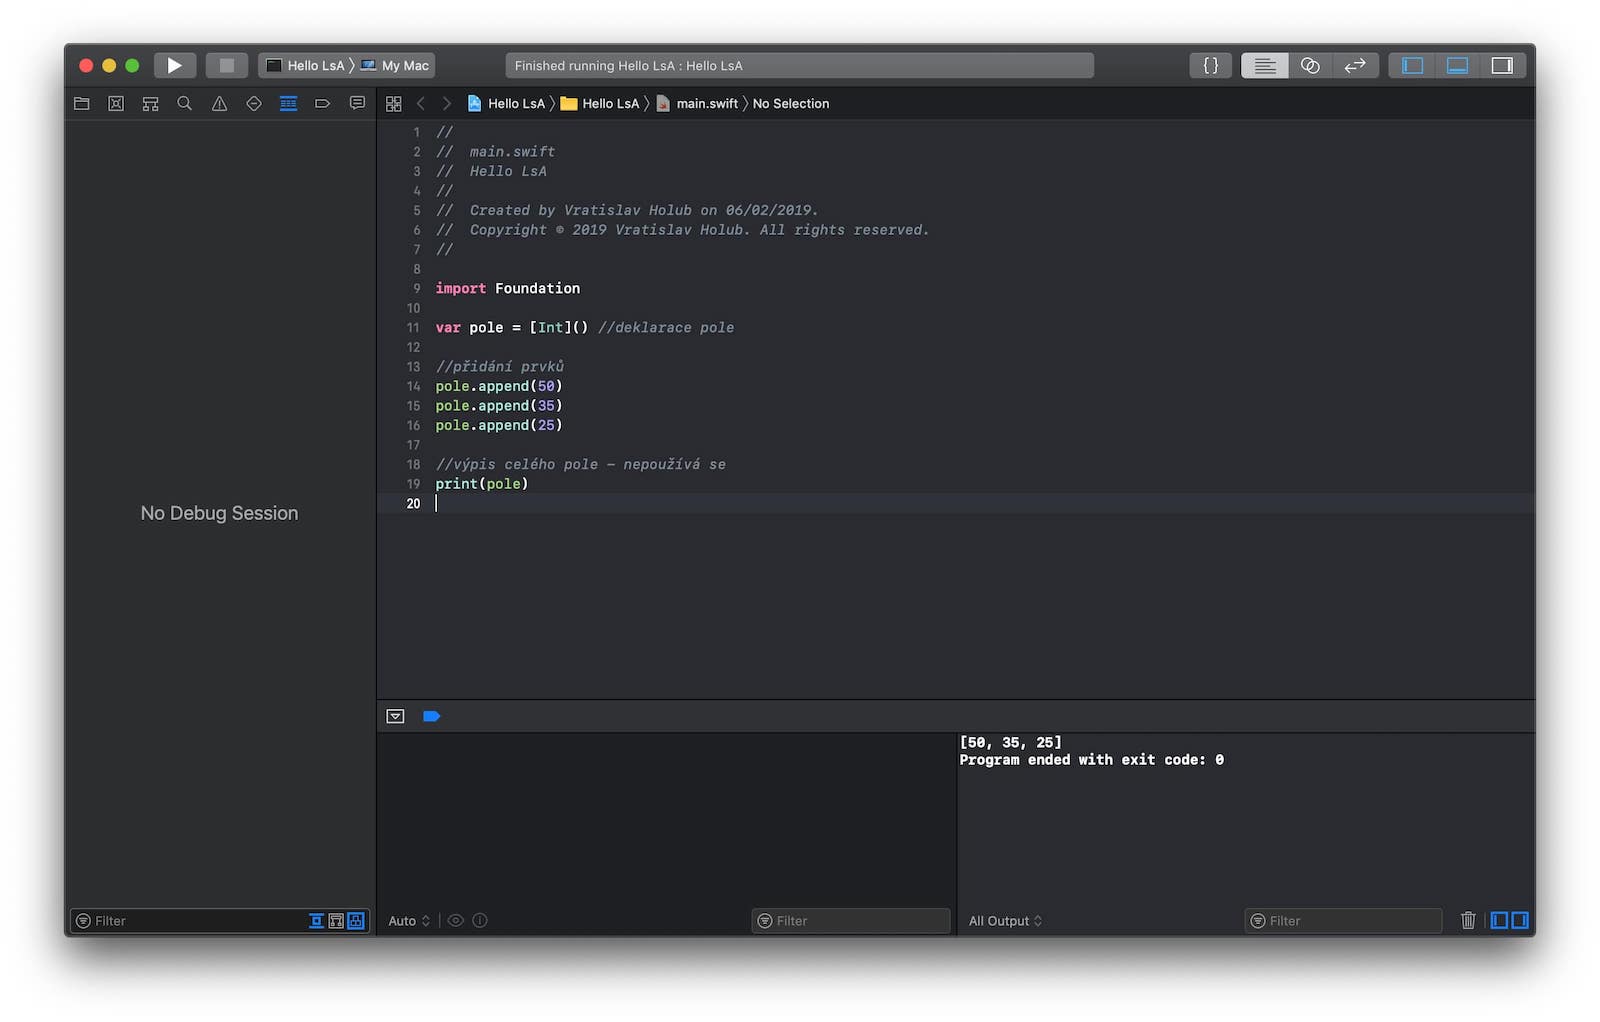Screen dimensions: 1600x1022
Task: Click main.swift in the jump bar
Action: tap(706, 103)
